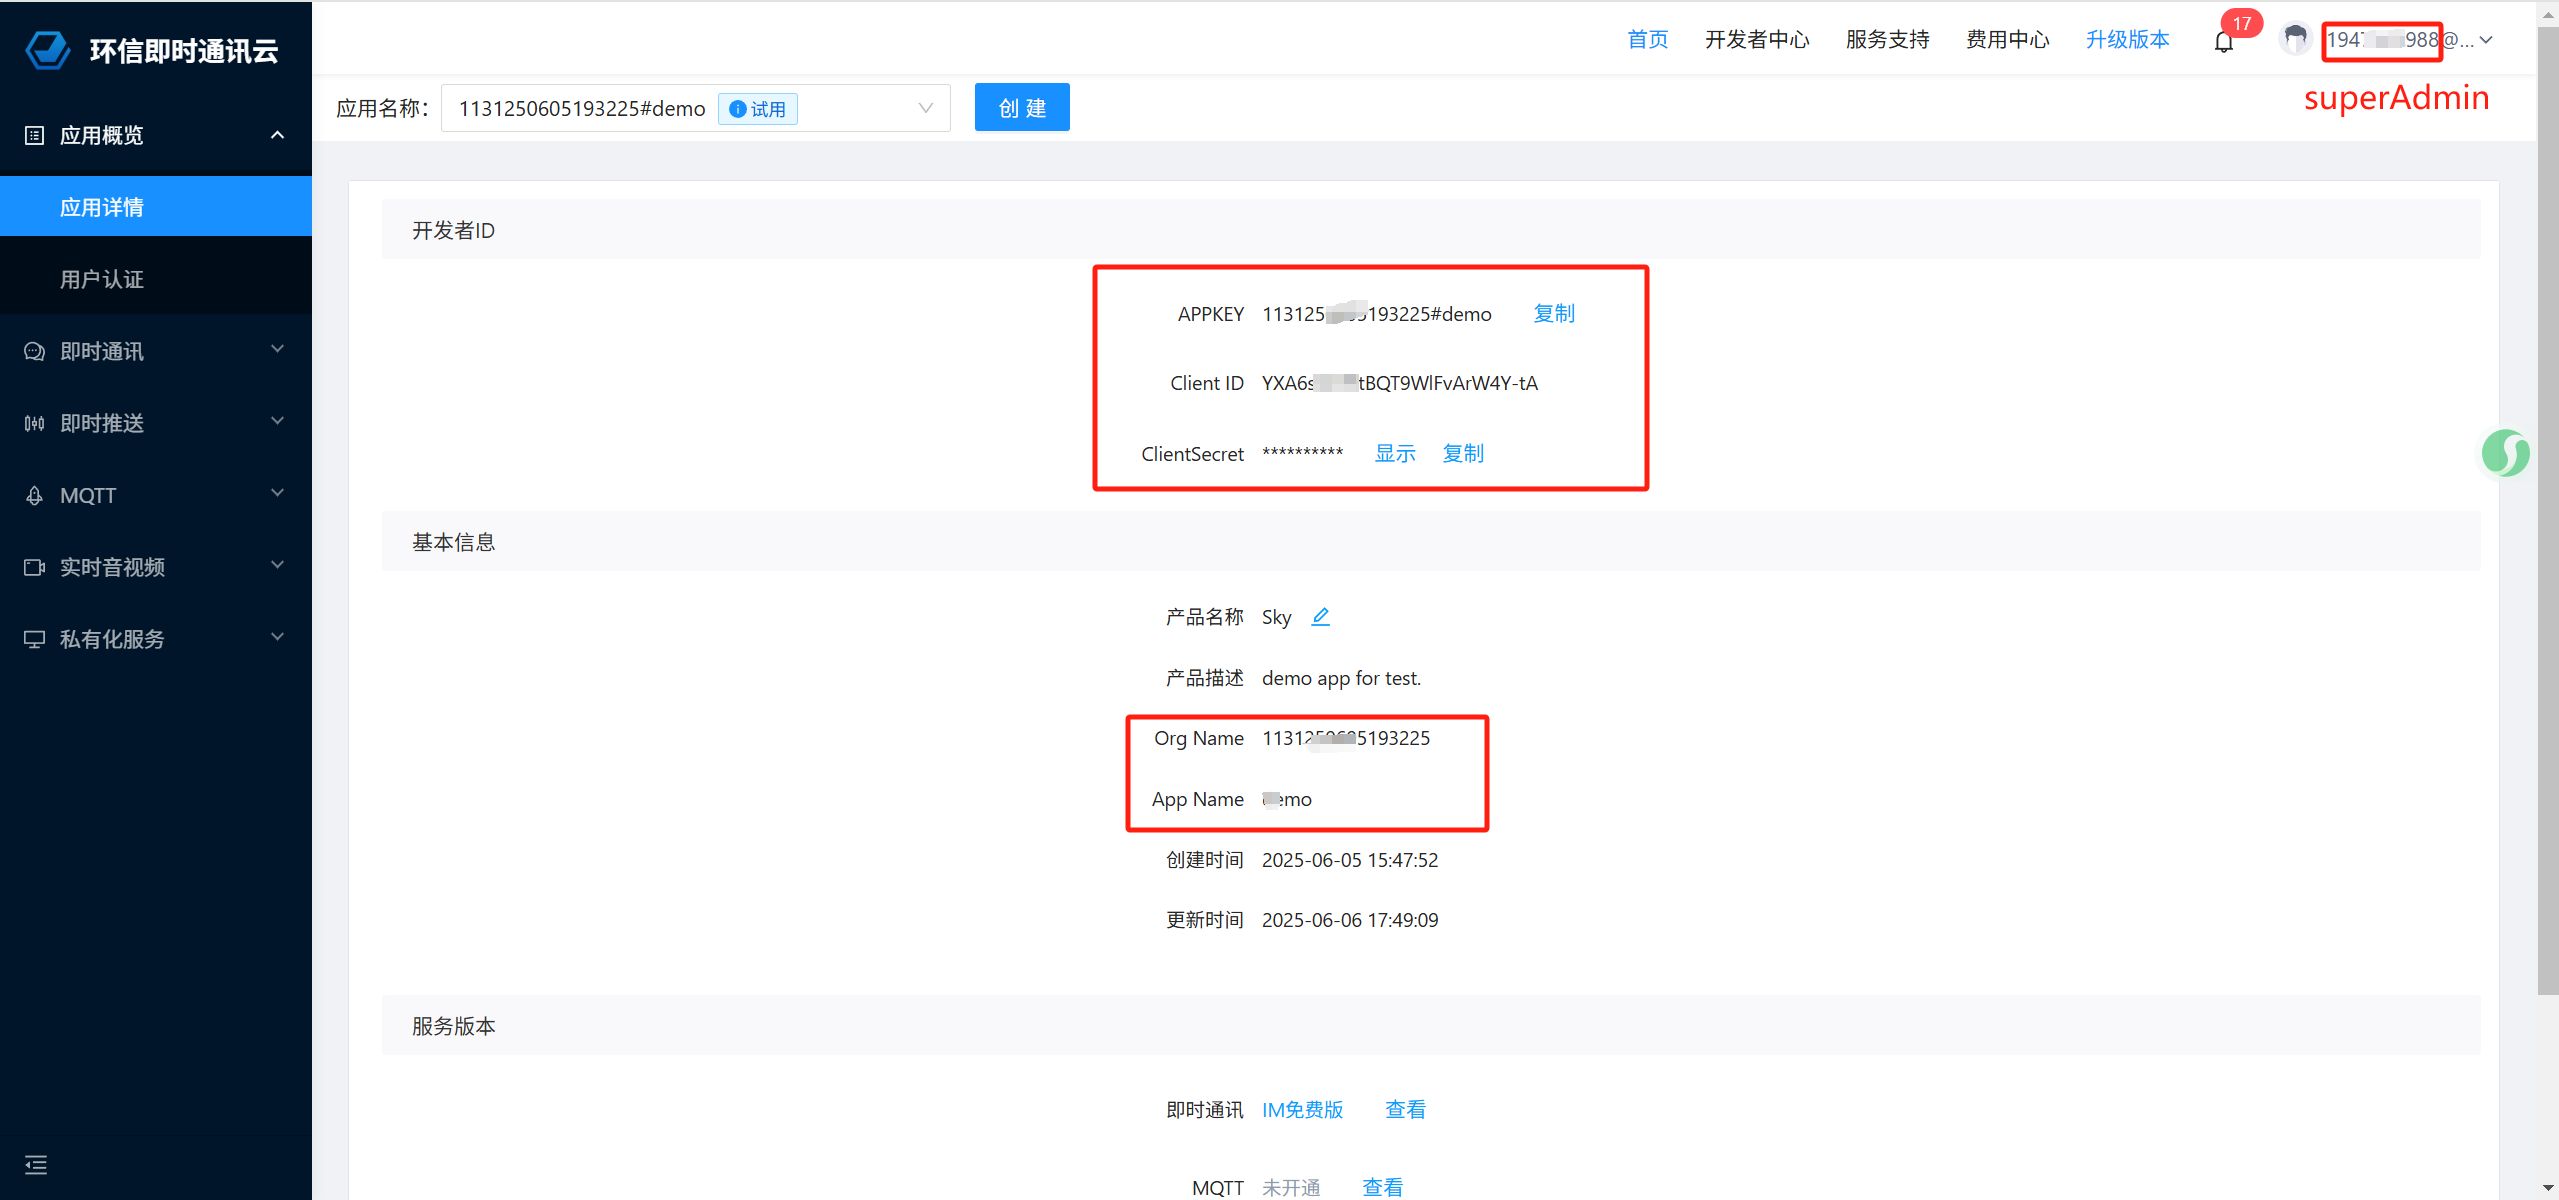Click the user avatar icon
This screenshot has width=2559, height=1200.
(x=2294, y=39)
